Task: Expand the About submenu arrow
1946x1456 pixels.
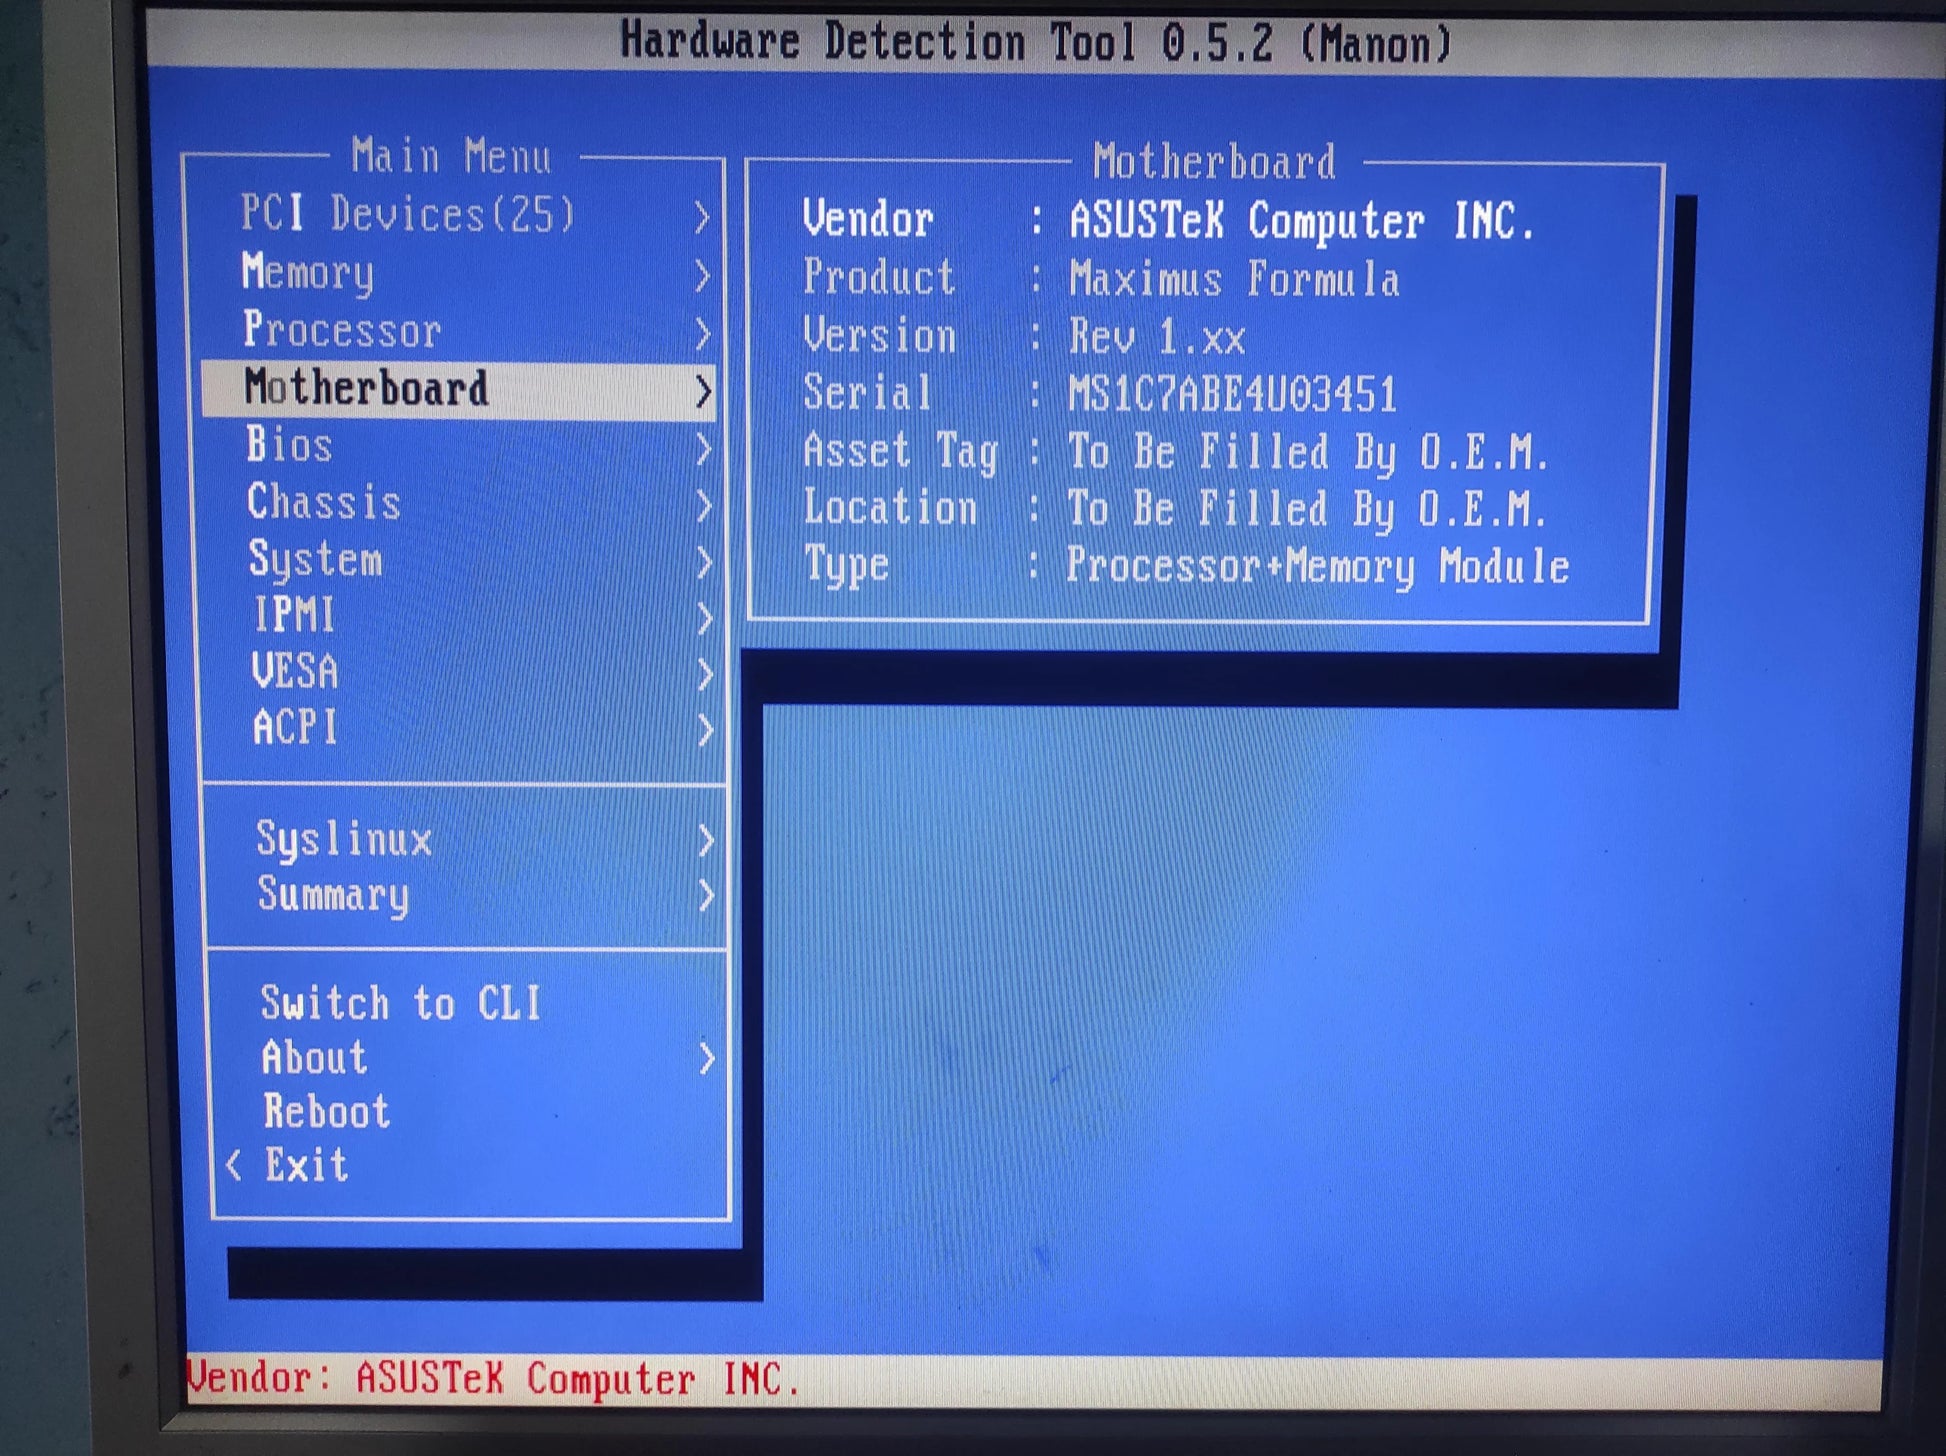Action: (707, 1058)
